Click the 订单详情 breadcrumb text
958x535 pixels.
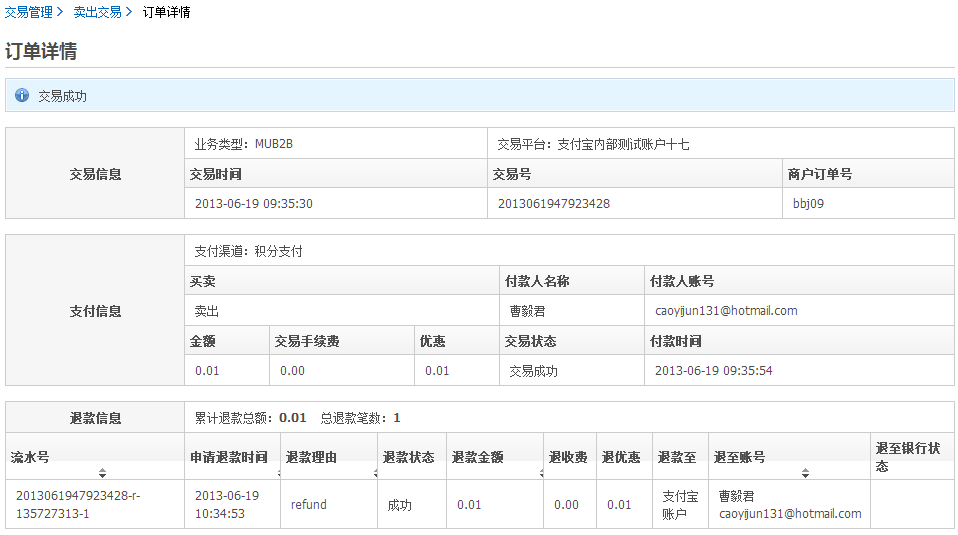(166, 12)
